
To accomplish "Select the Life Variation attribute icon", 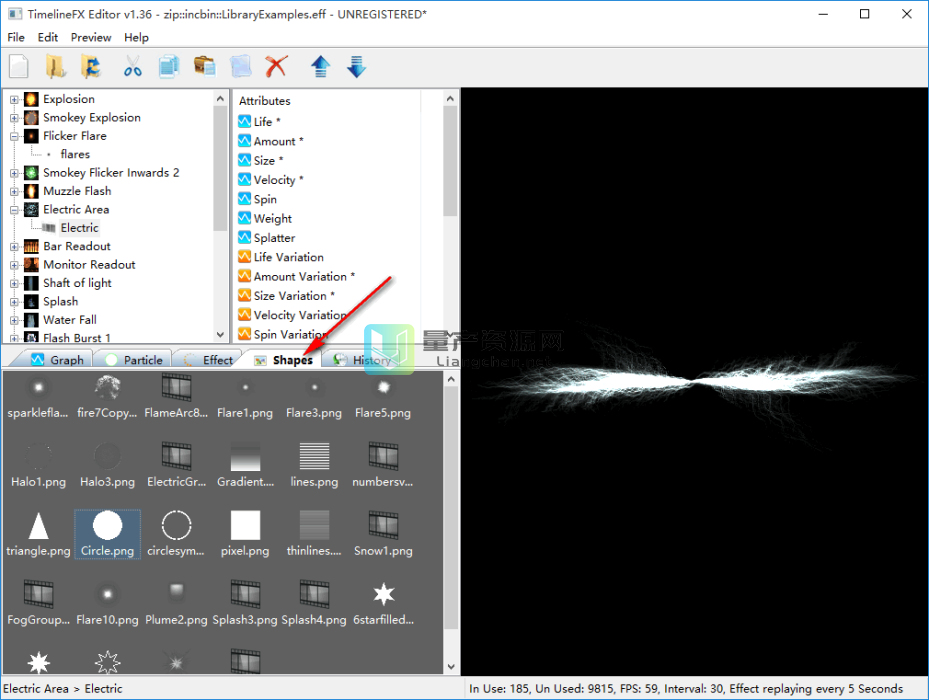I will pyautogui.click(x=245, y=257).
